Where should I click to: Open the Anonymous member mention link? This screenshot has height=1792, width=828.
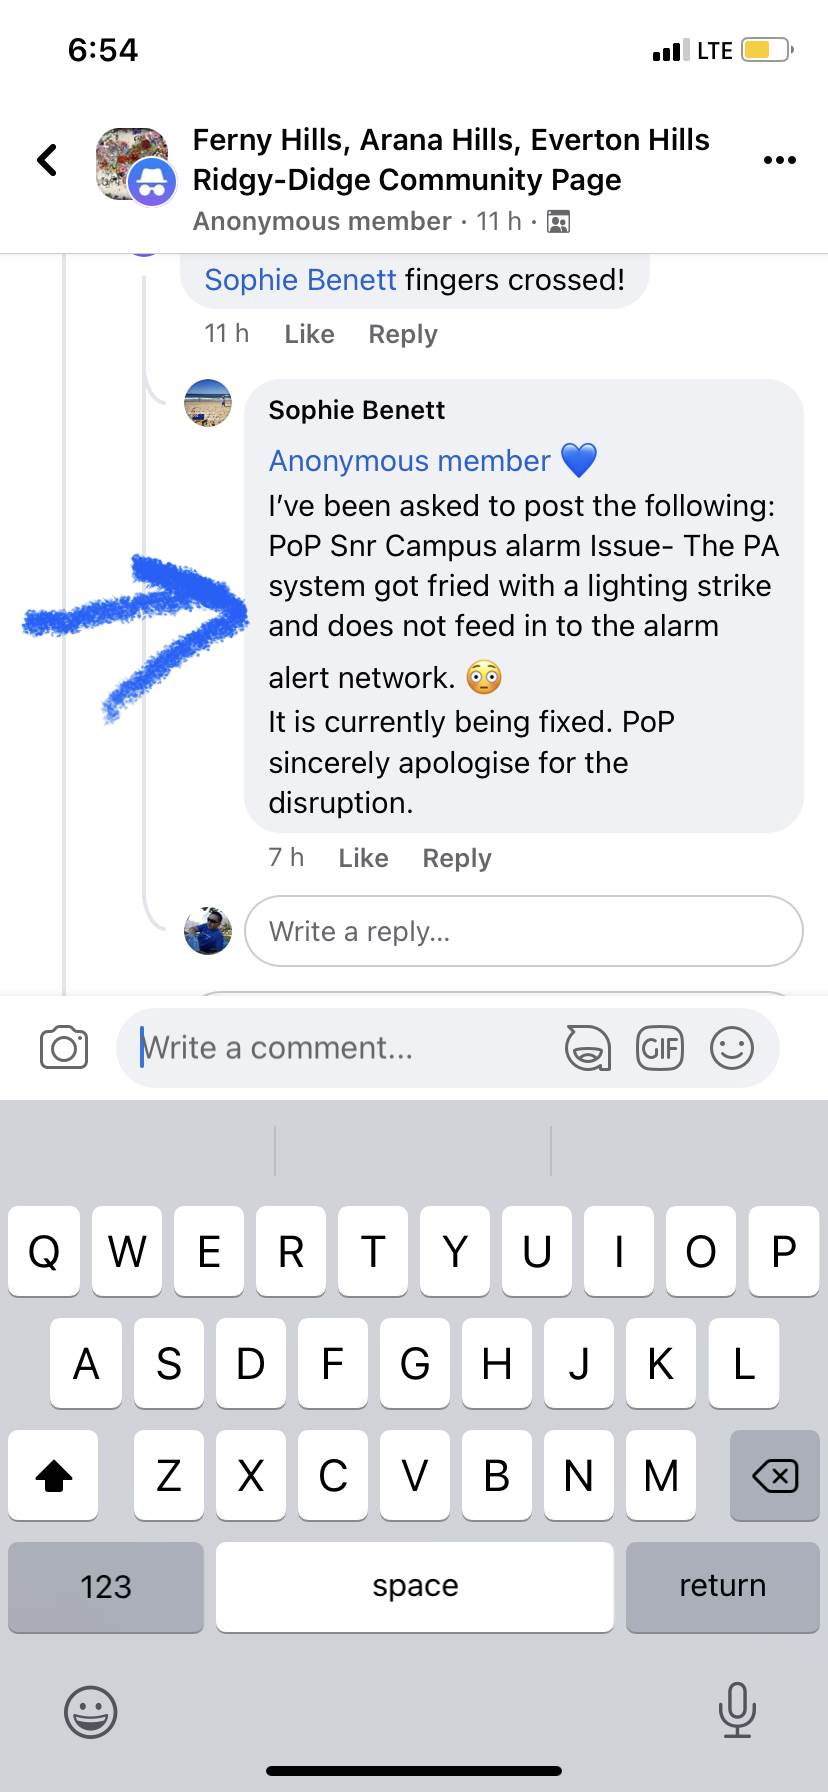(409, 461)
